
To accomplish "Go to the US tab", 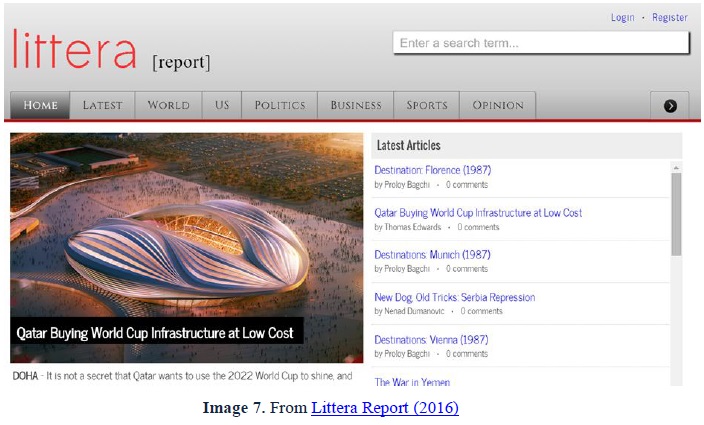I will [x=222, y=105].
